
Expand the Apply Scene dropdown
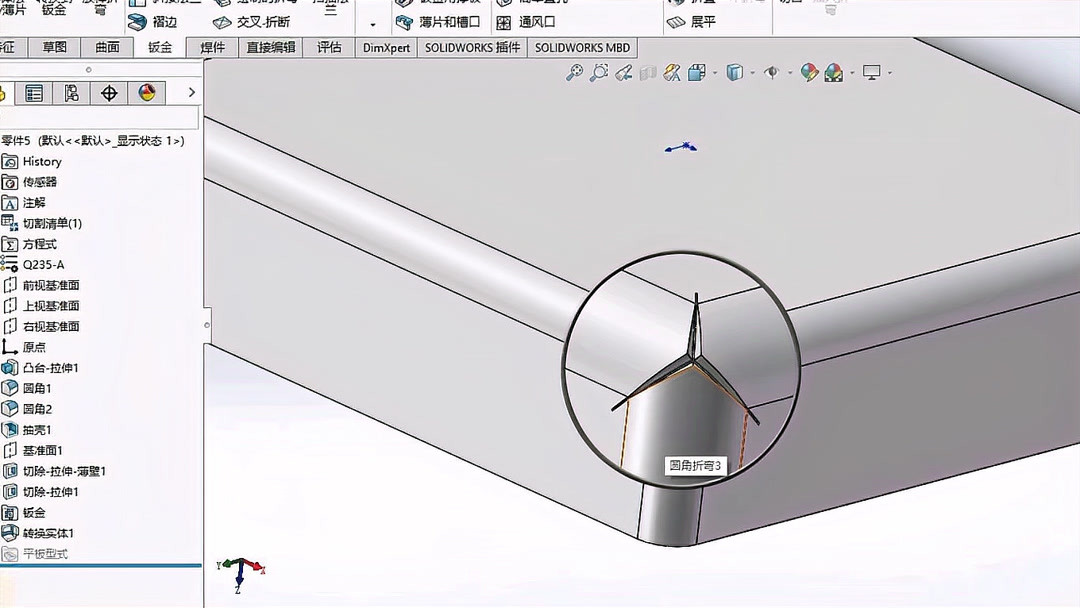point(851,72)
